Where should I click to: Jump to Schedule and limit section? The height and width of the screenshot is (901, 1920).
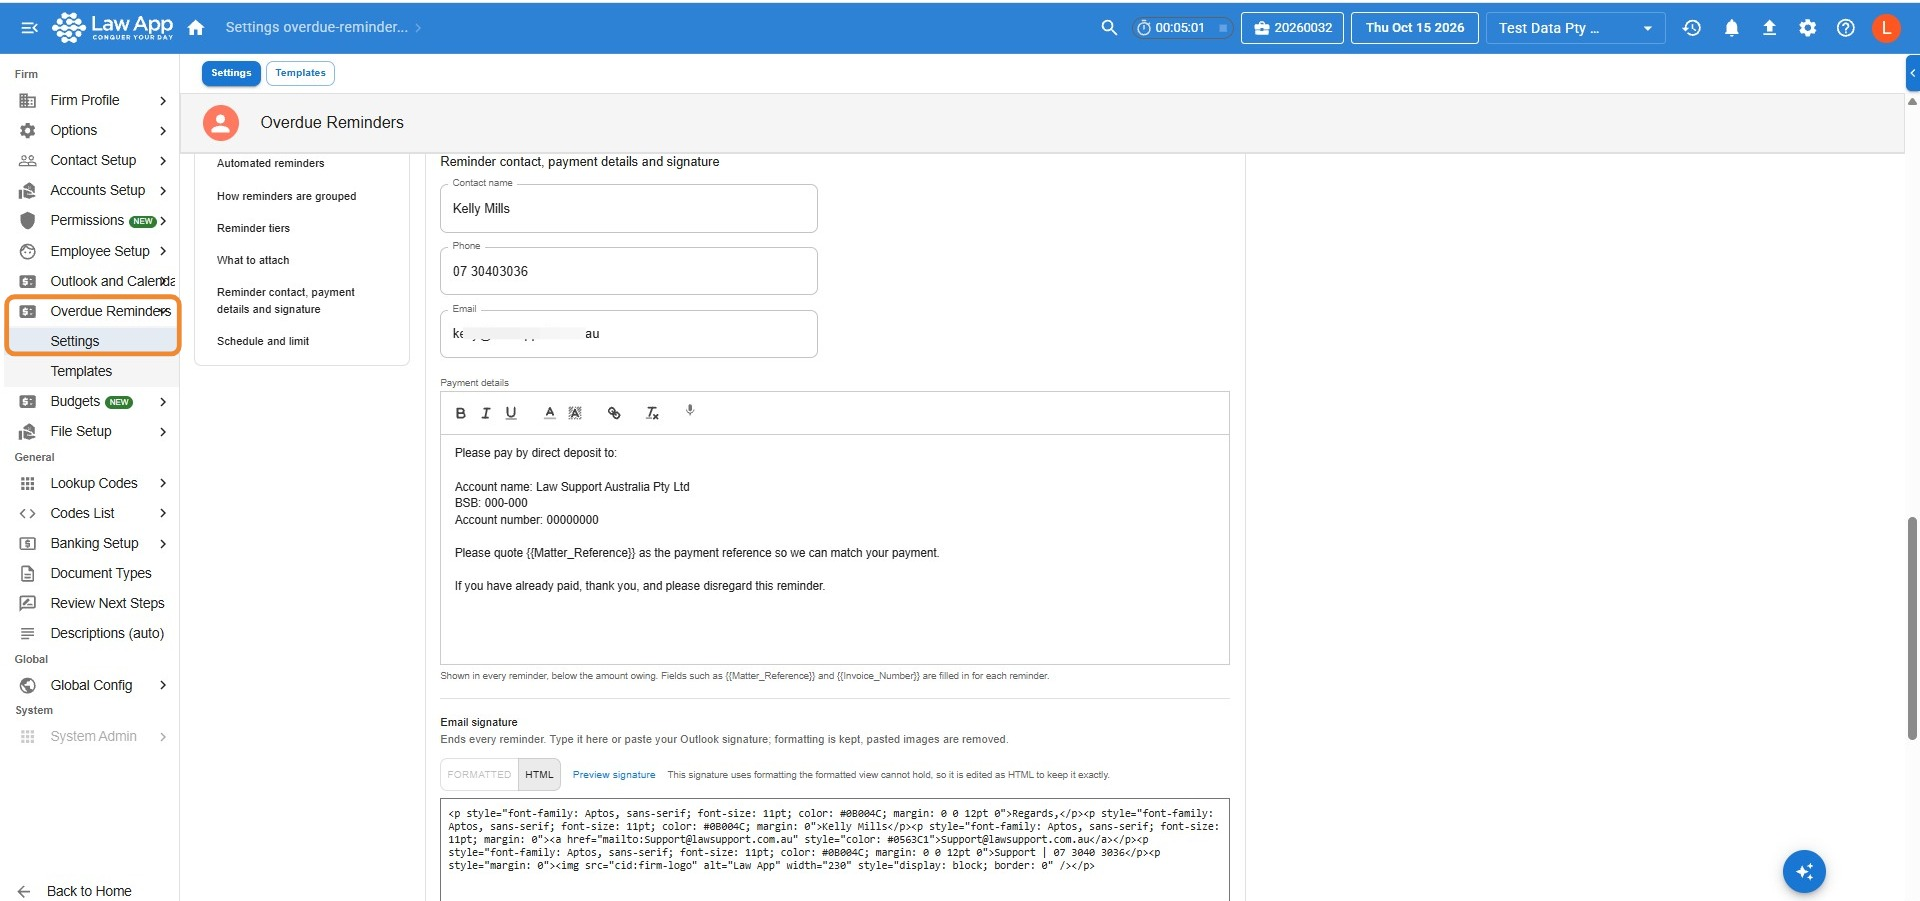[263, 341]
